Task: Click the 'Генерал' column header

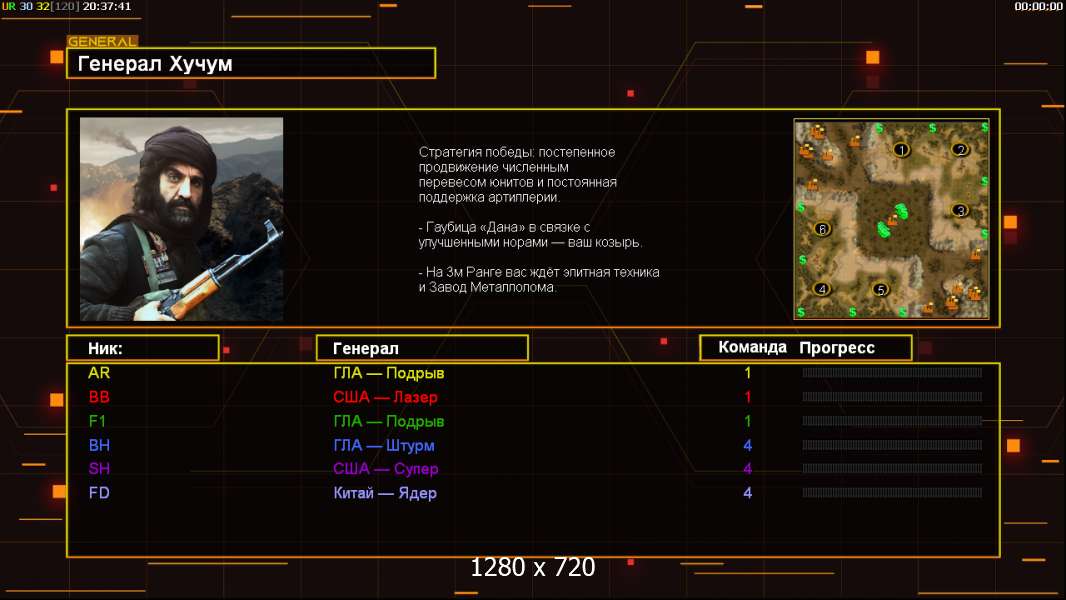Action: click(422, 348)
